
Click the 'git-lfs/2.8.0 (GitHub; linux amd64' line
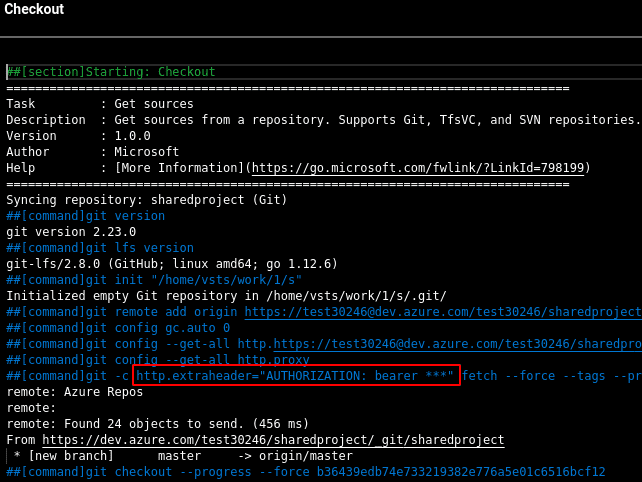172,264
